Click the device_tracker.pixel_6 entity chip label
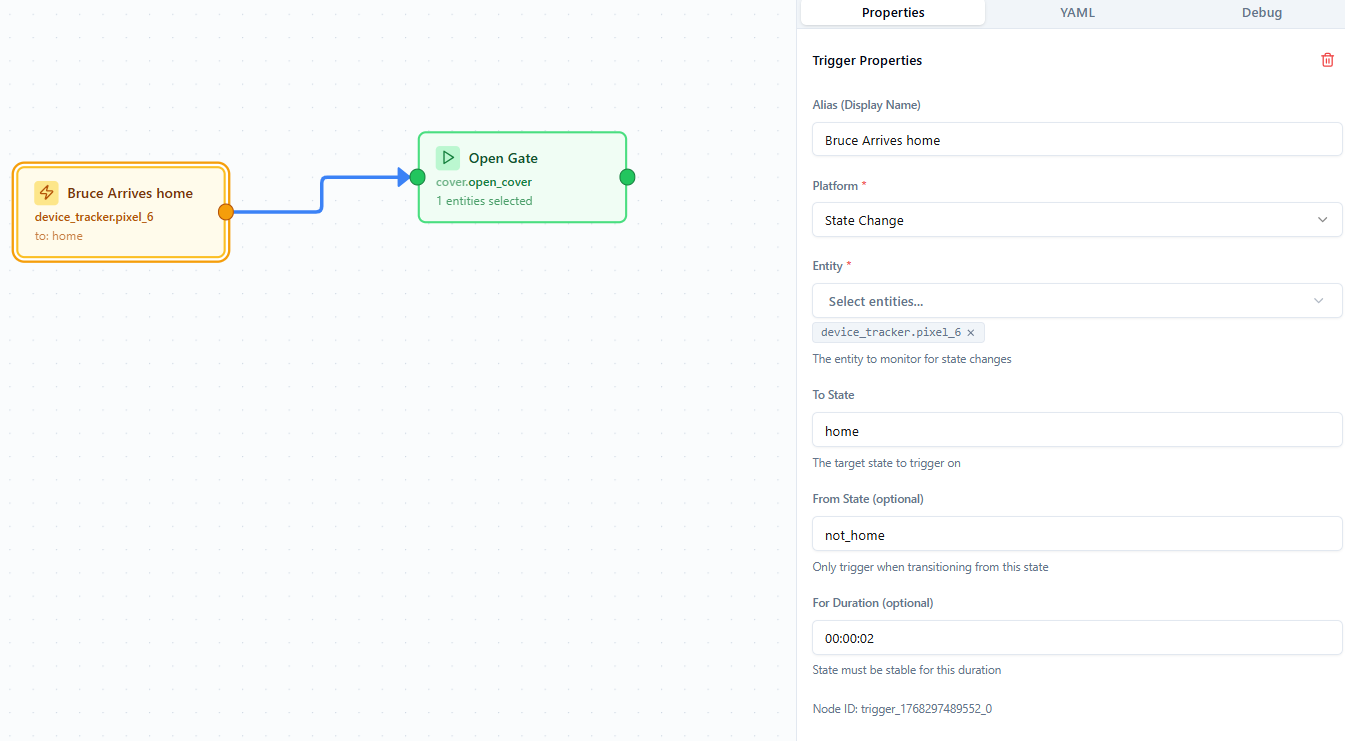 pyautogui.click(x=890, y=333)
